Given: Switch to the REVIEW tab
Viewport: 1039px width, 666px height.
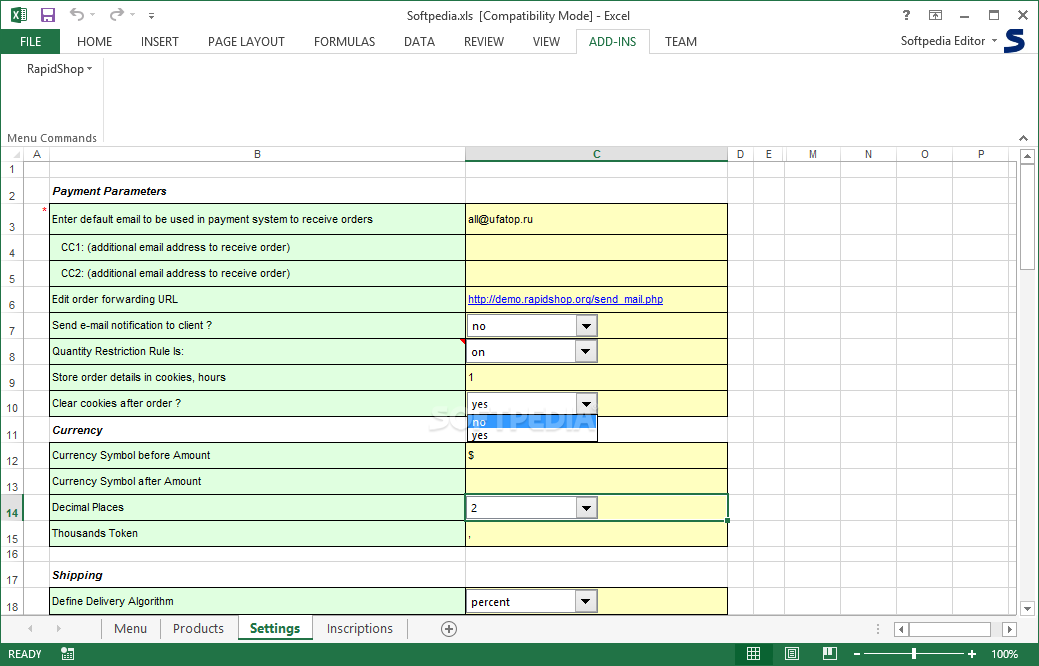Looking at the screenshot, I should point(484,42).
